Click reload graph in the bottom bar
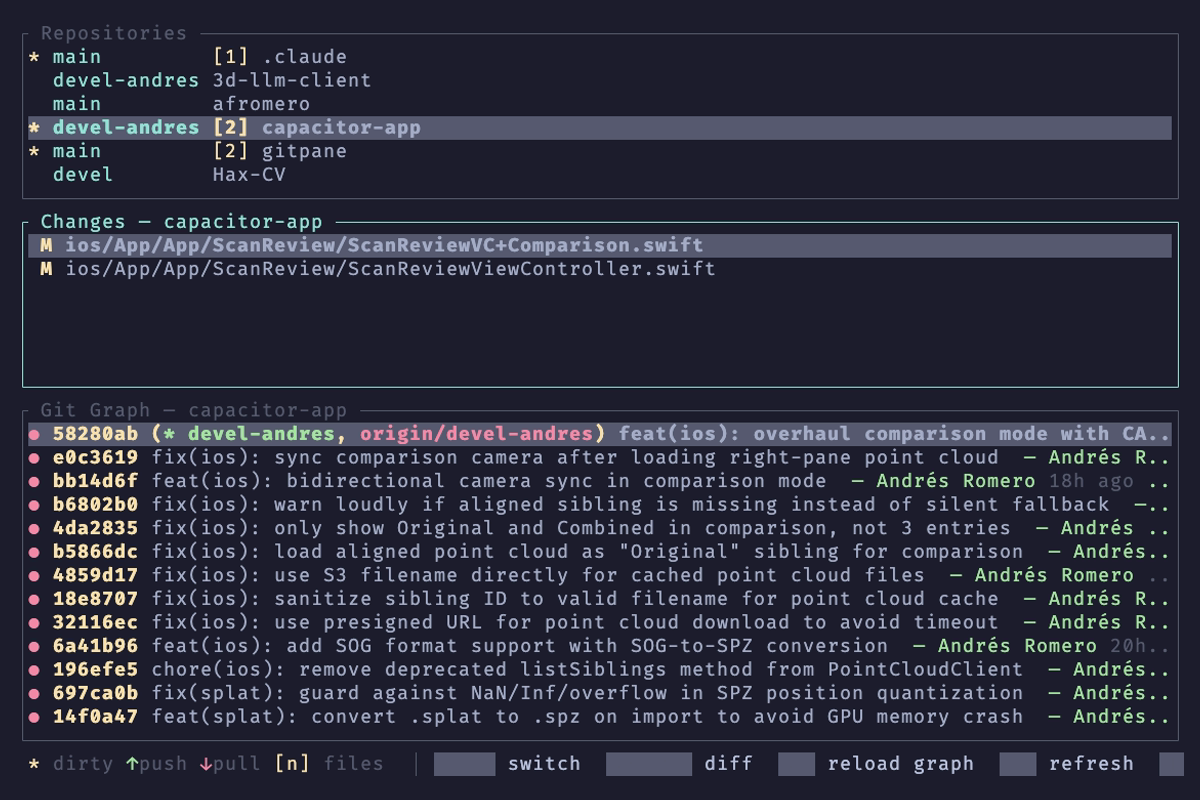Image resolution: width=1200 pixels, height=800 pixels. point(900,764)
